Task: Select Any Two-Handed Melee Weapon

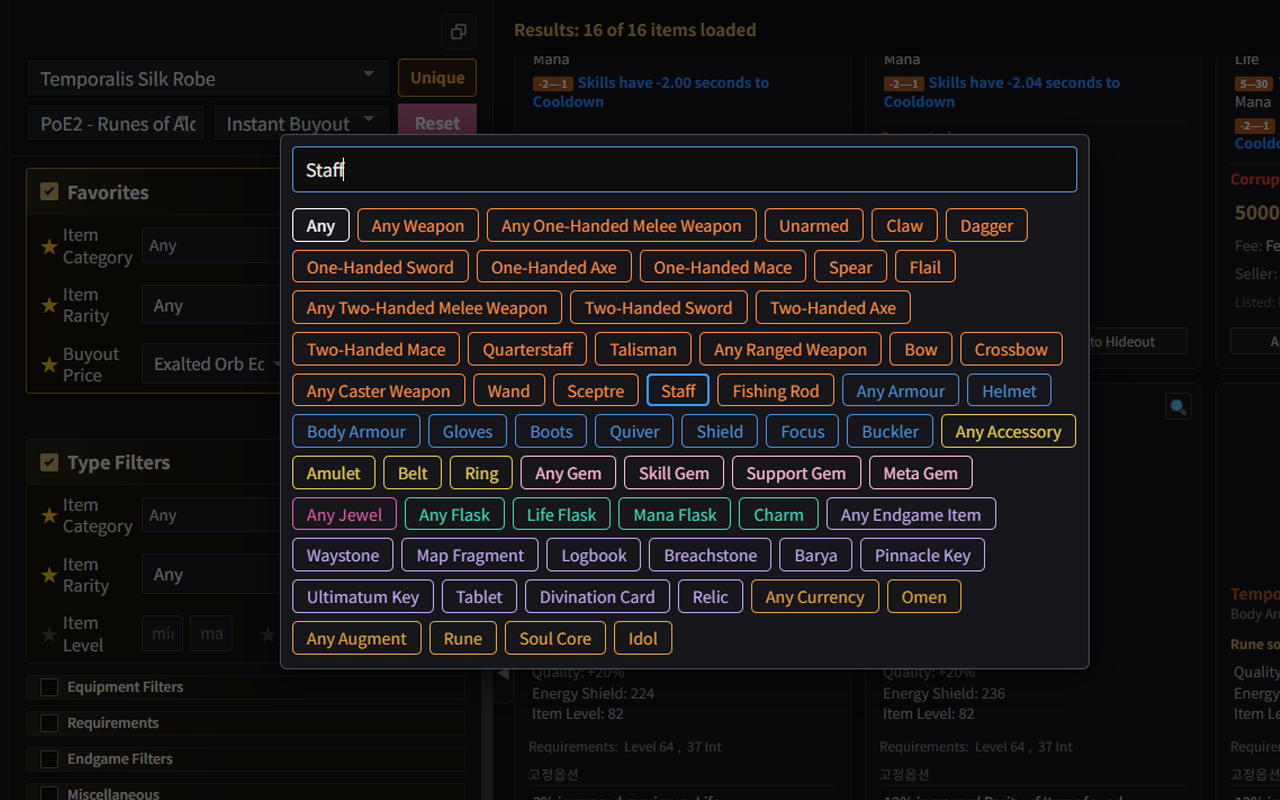Action: [427, 308]
